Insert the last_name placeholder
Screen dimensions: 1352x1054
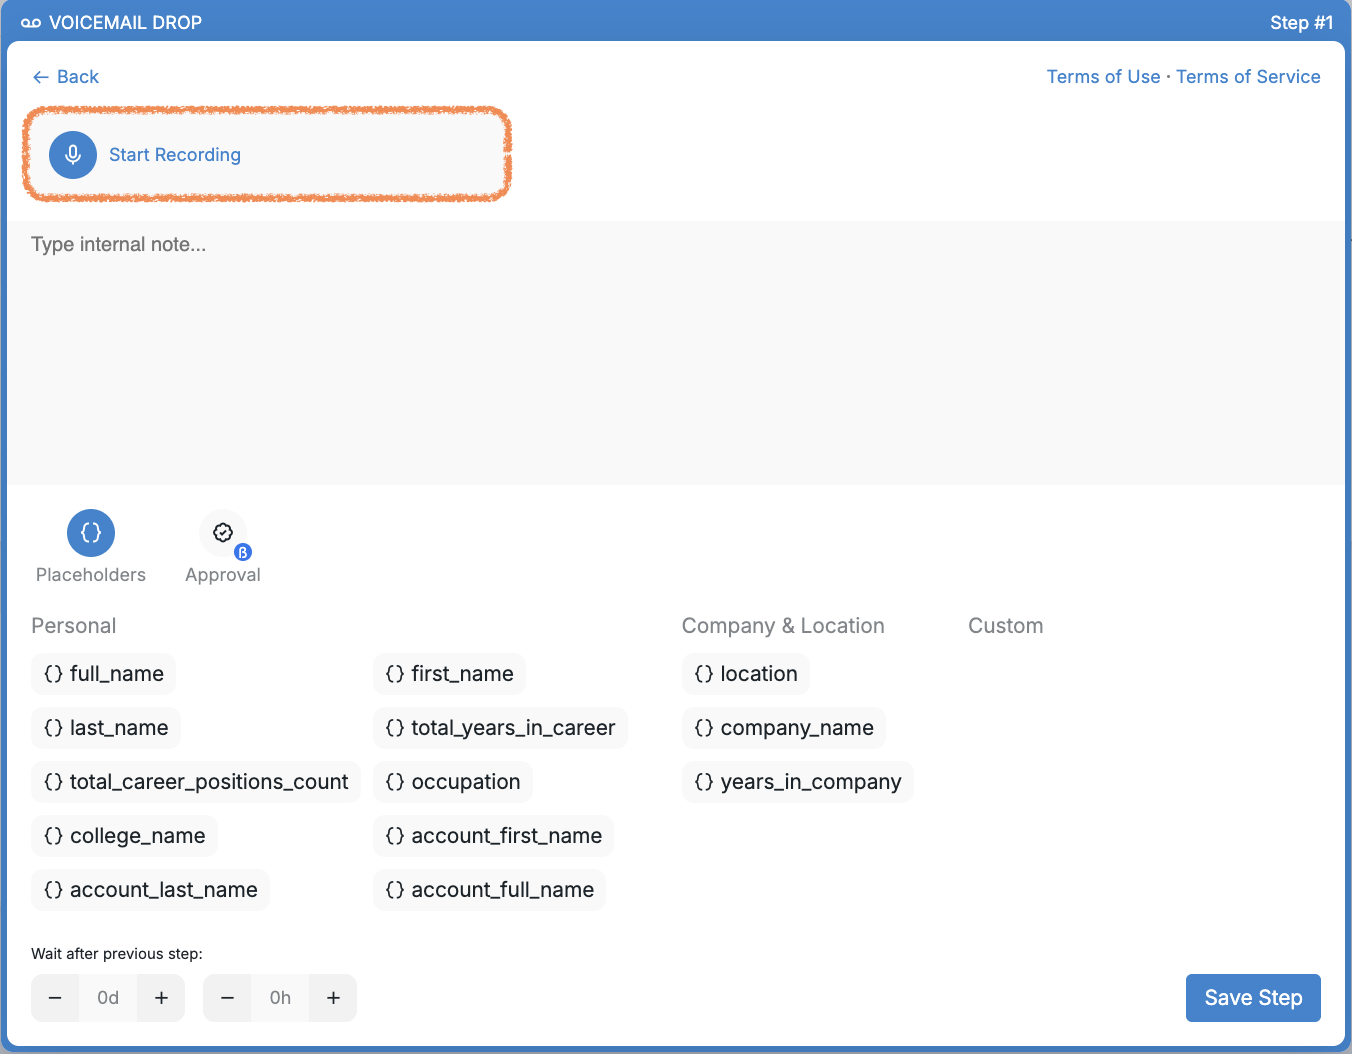pyautogui.click(x=106, y=728)
